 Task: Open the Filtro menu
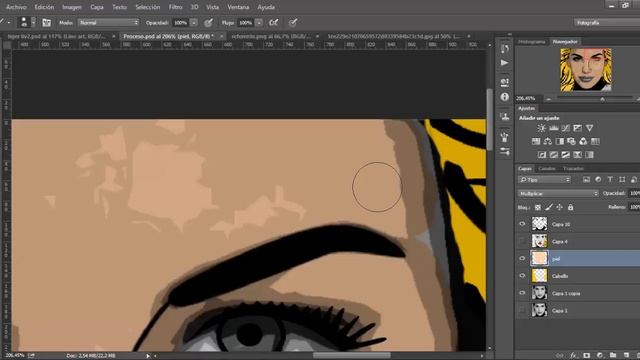(x=176, y=7)
